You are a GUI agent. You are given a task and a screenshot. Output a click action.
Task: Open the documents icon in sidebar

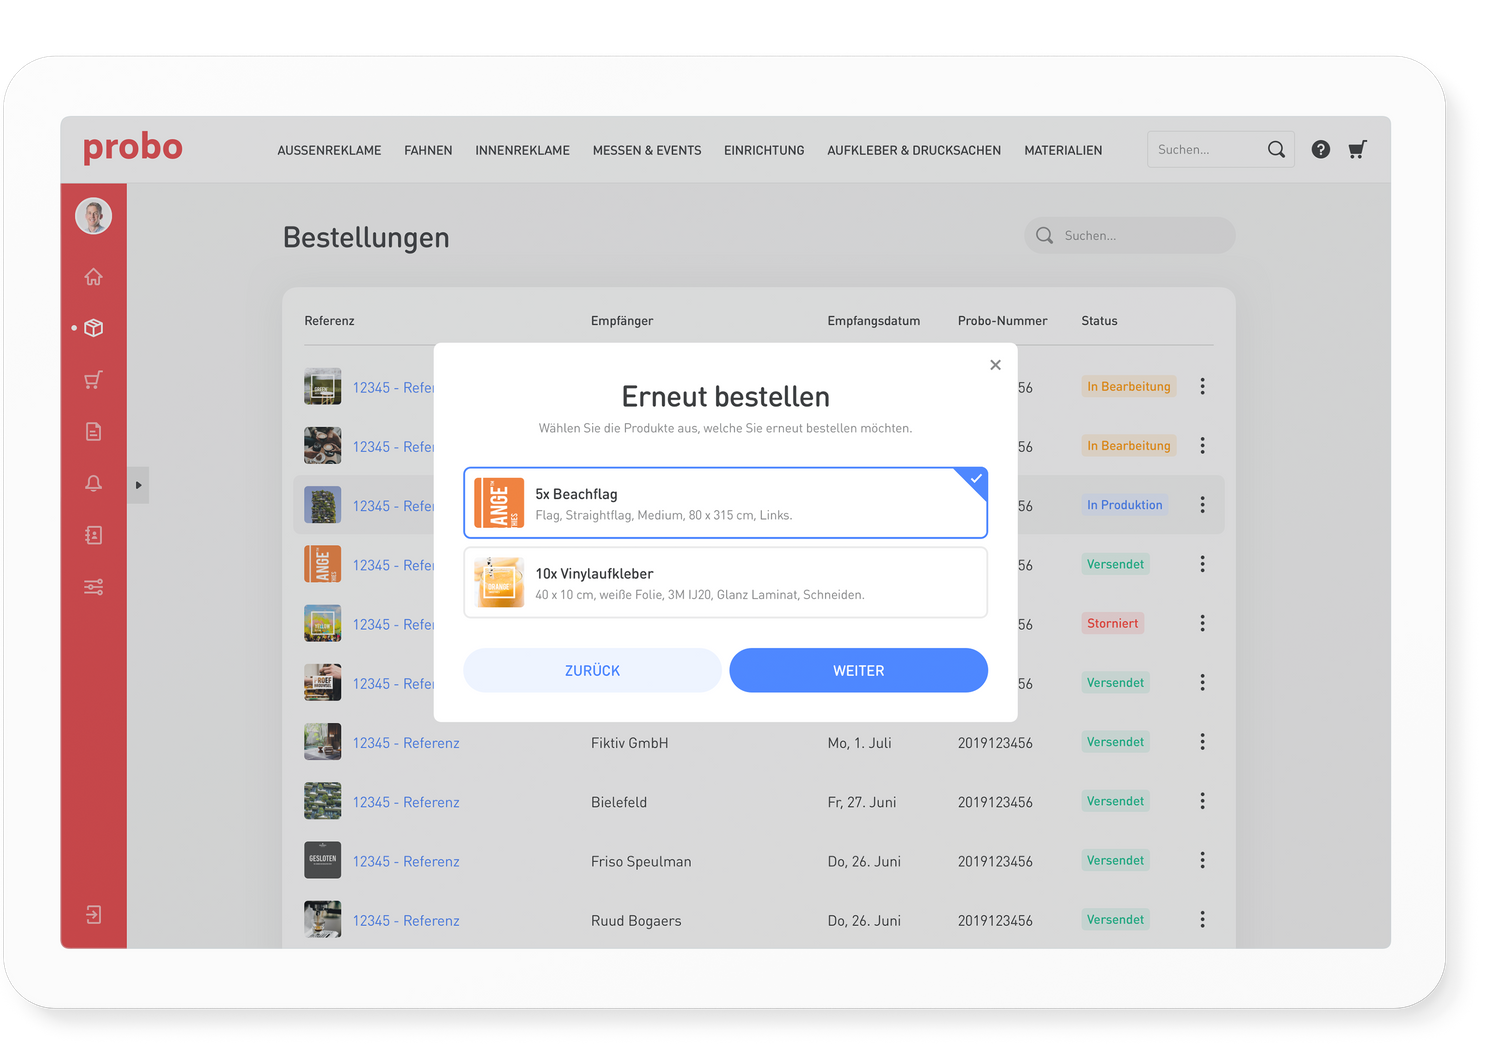[94, 432]
